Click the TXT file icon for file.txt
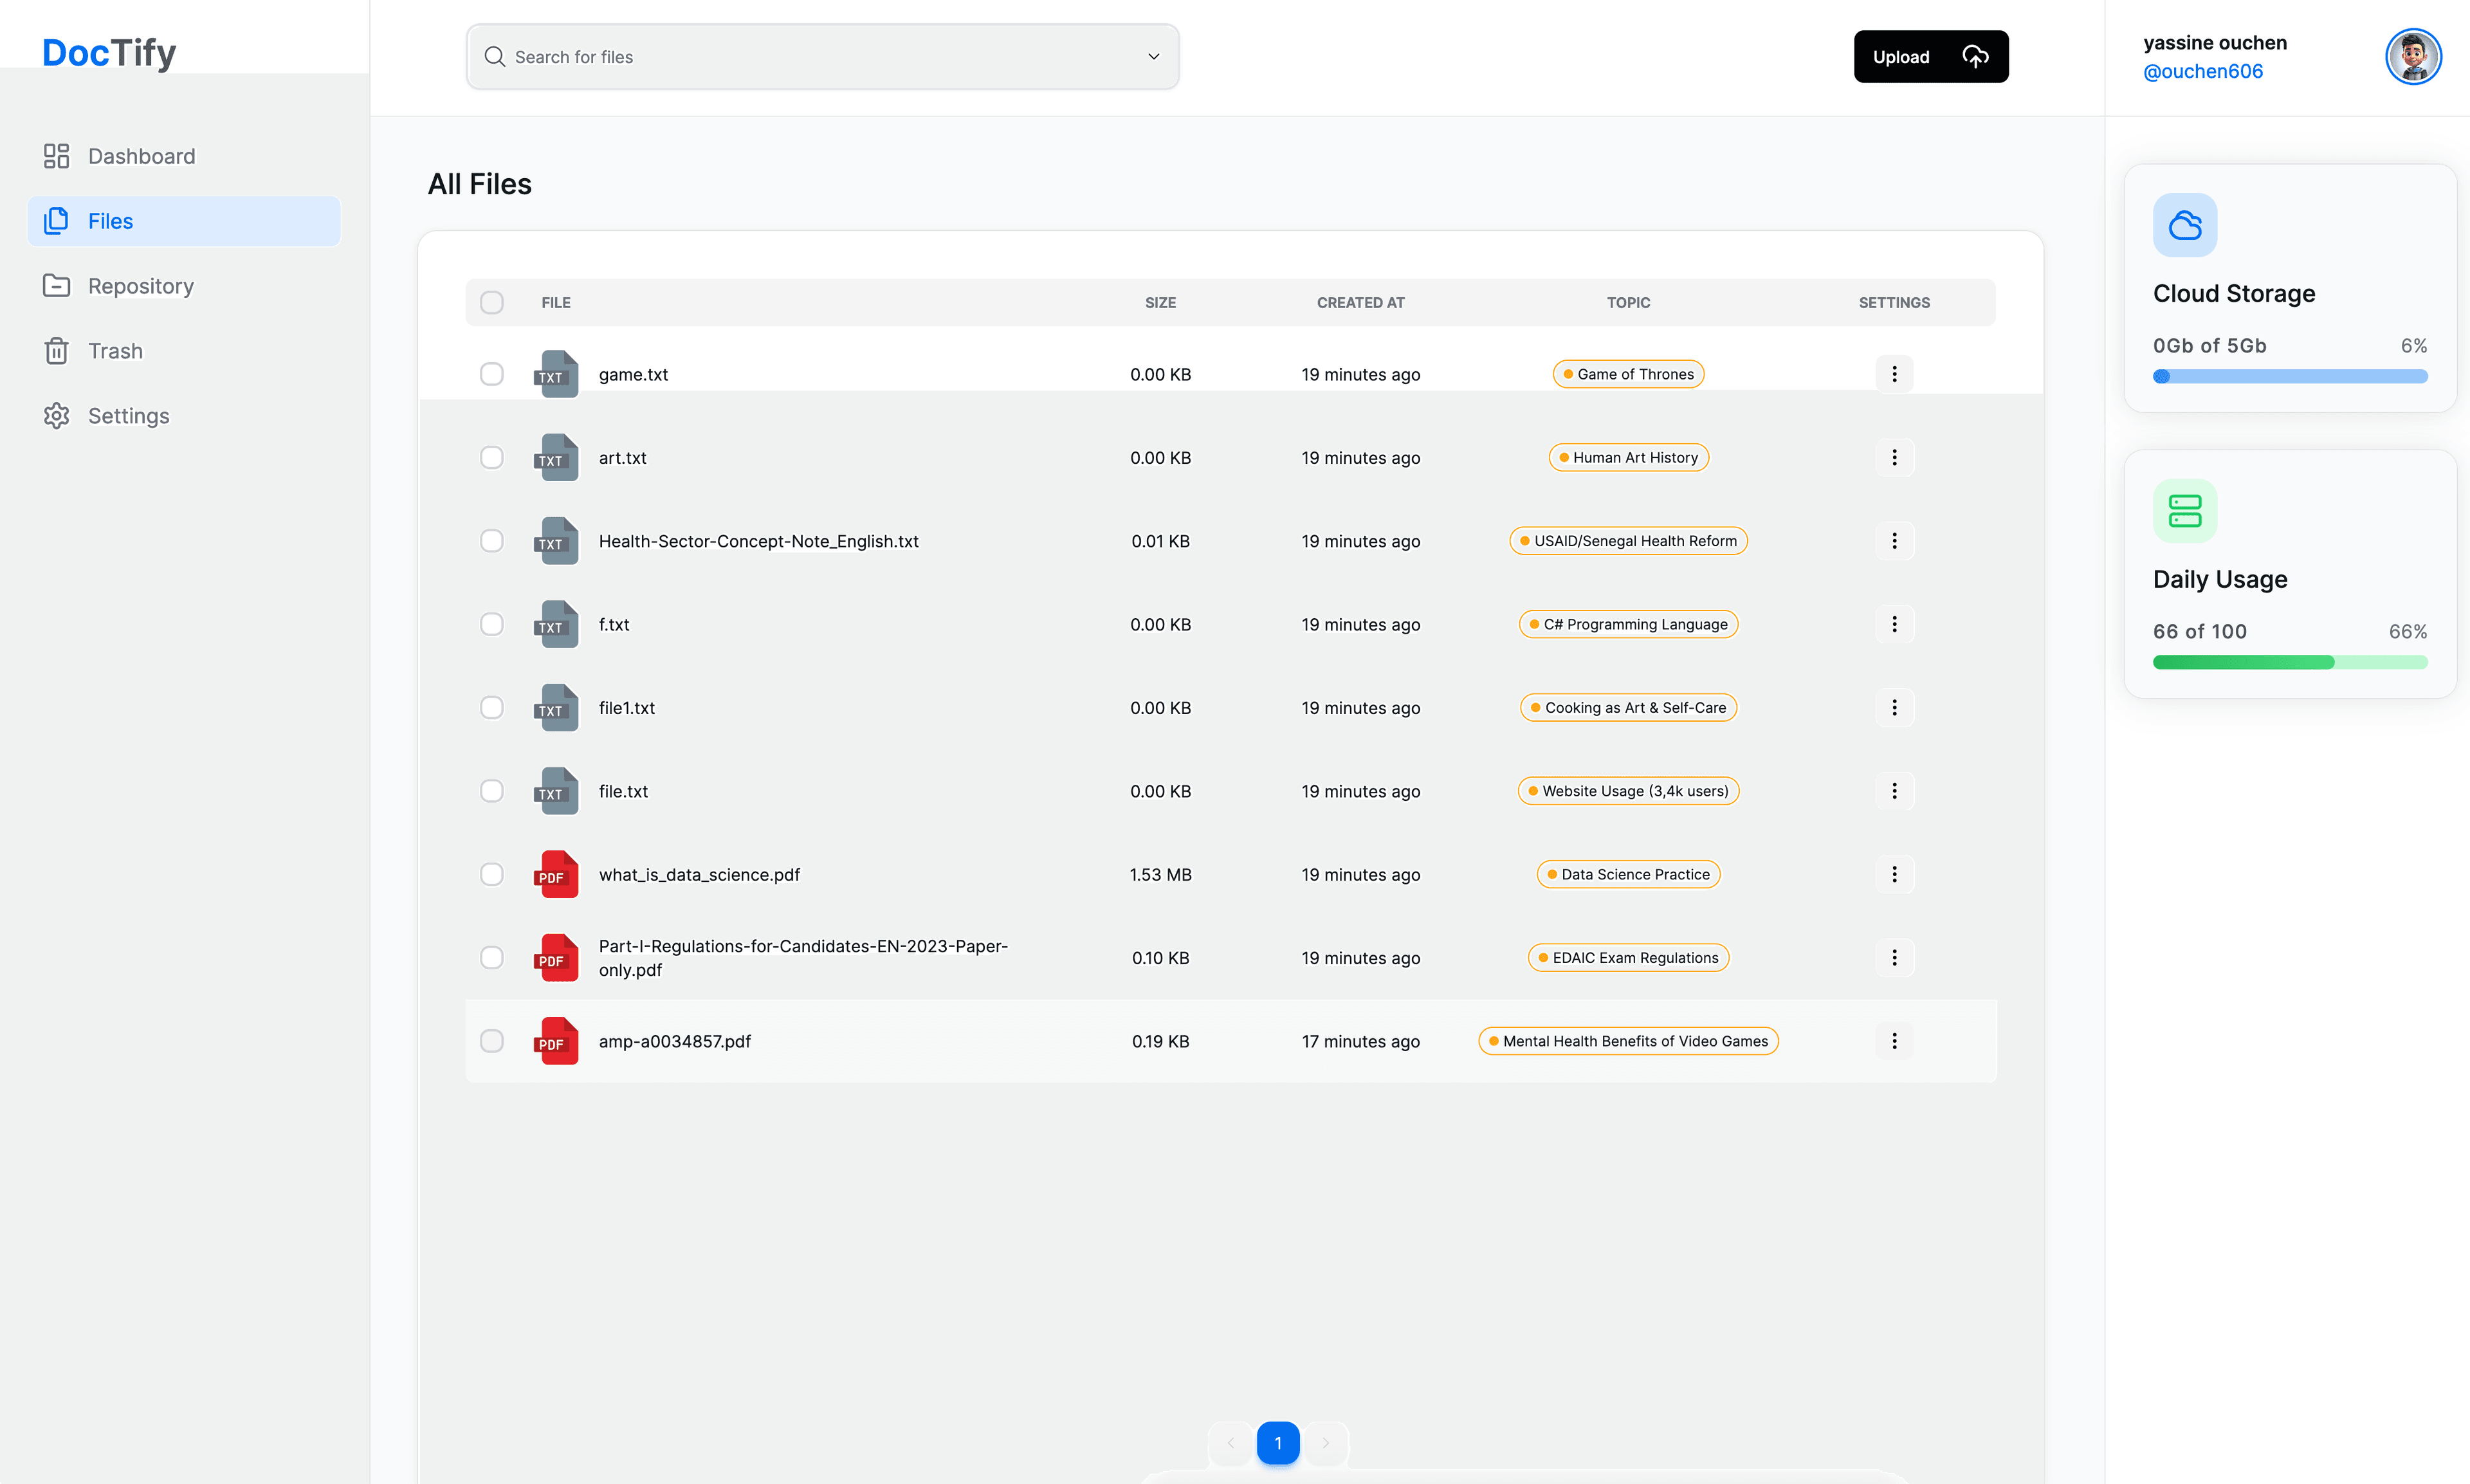This screenshot has width=2470, height=1484. click(x=556, y=791)
